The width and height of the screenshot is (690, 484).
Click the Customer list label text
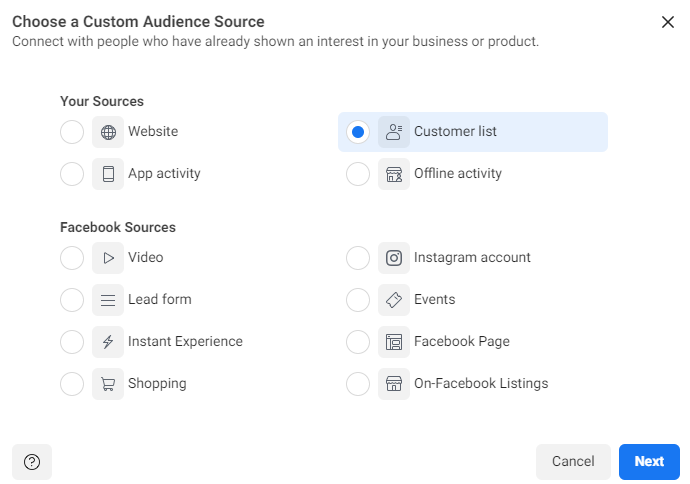455,131
